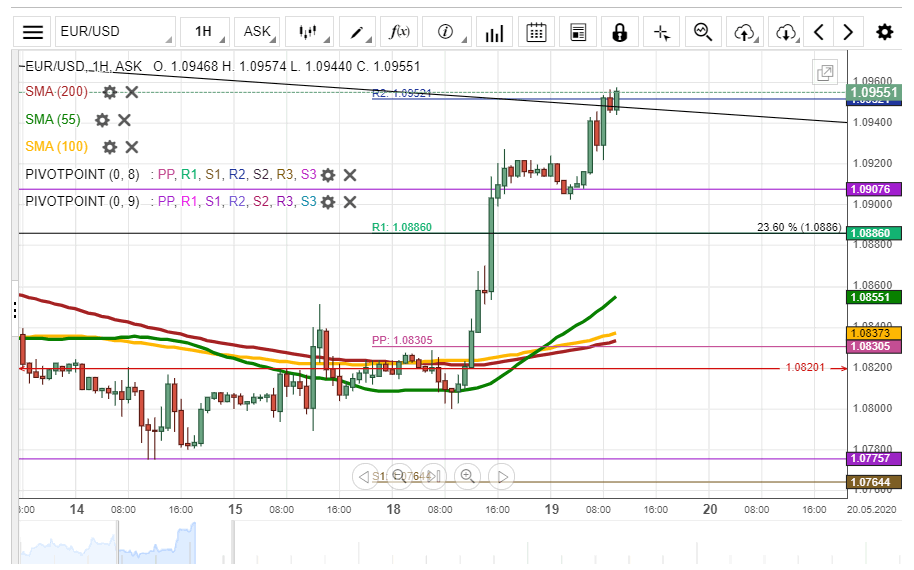Click the EUR/USD, 1H, ASK chart title
This screenshot has height=570, width=914.
coord(83,66)
